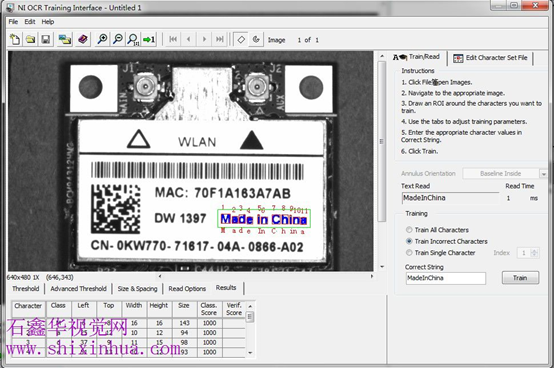Click the image scrollbar up arrow
The width and height of the screenshot is (554, 368).
(x=382, y=56)
